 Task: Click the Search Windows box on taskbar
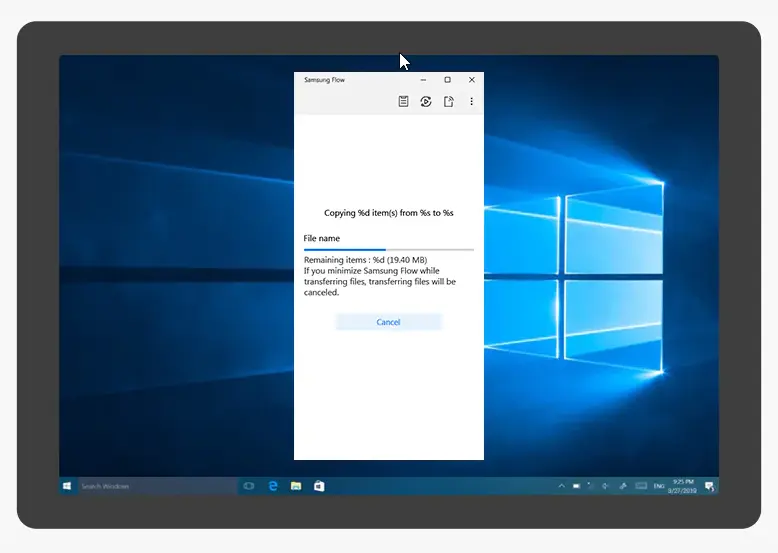point(156,486)
